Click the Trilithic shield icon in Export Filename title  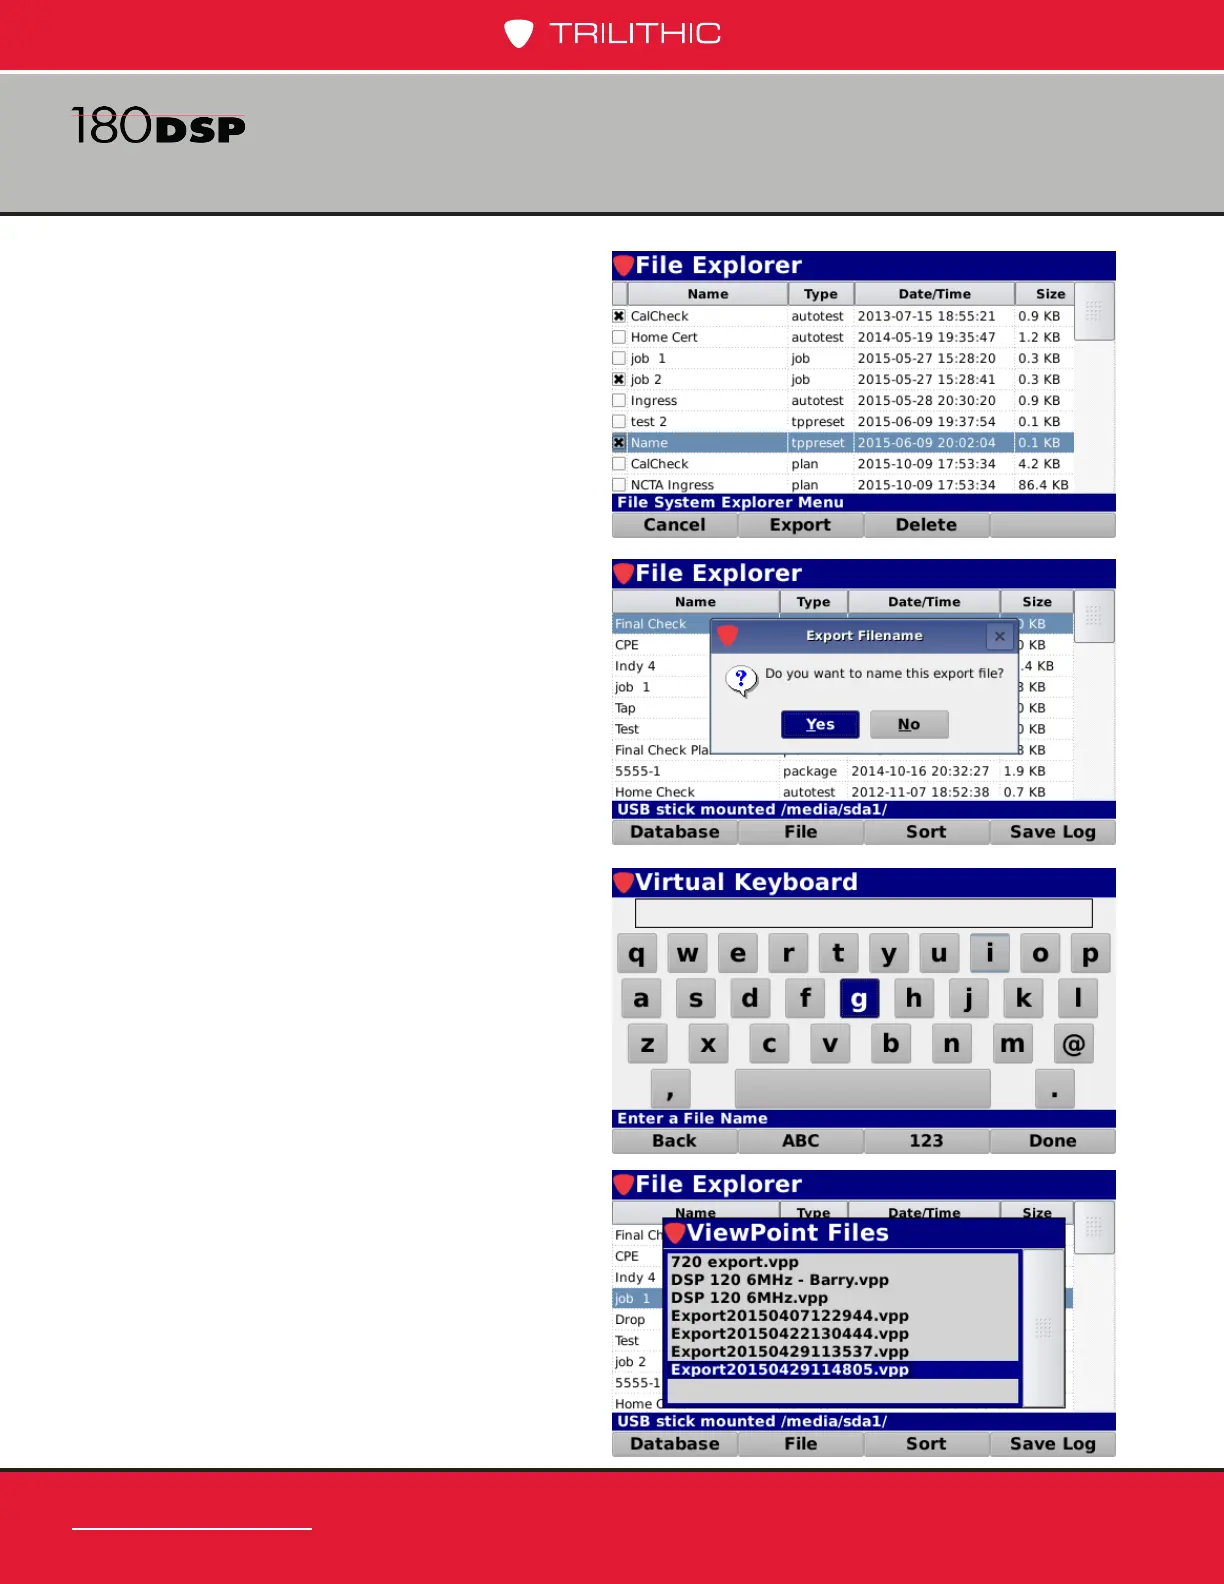(727, 635)
